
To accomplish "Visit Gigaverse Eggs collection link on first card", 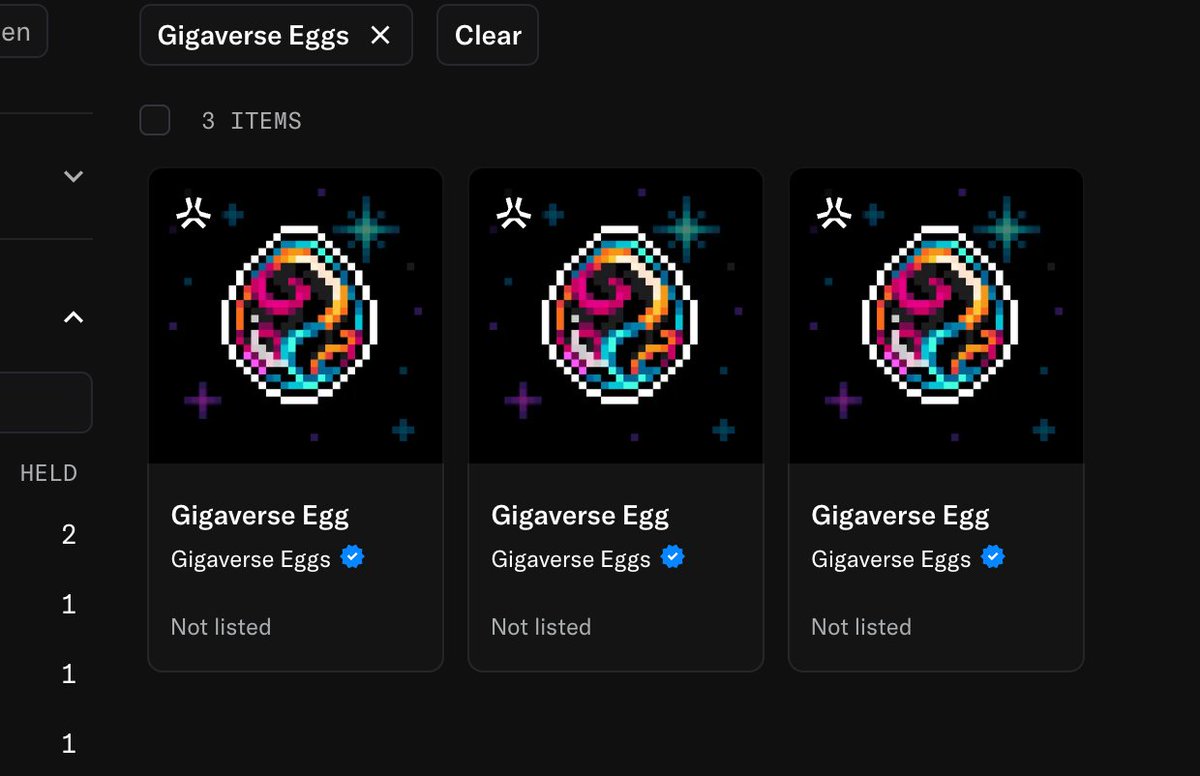I will [x=251, y=559].
